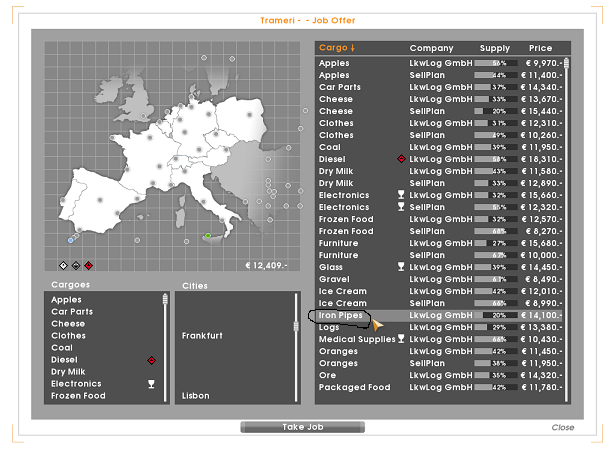This screenshot has height=461, width=615.
Task: Sort the job offers by Price
Action: click(540, 48)
